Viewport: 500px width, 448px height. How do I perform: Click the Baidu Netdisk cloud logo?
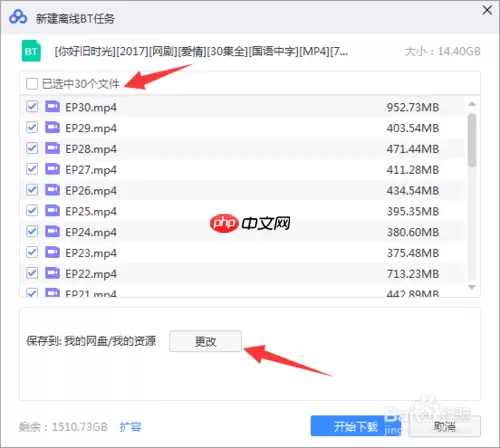(18, 17)
